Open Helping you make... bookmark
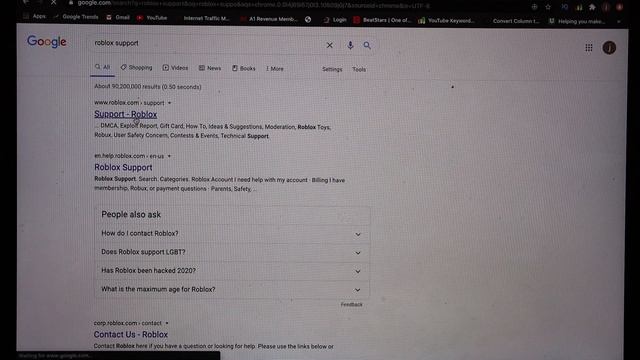This screenshot has height=360, width=640. coord(577,21)
